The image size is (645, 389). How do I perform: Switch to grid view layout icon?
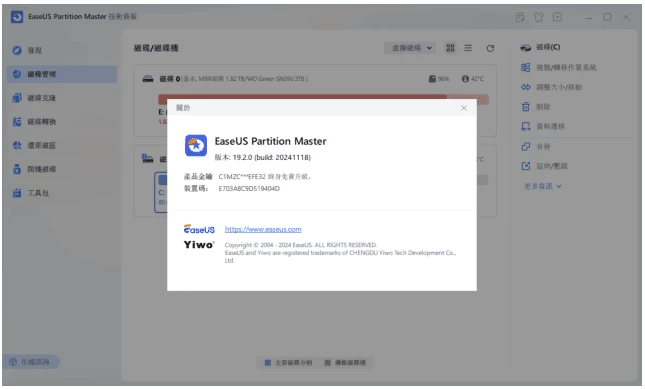click(x=450, y=48)
